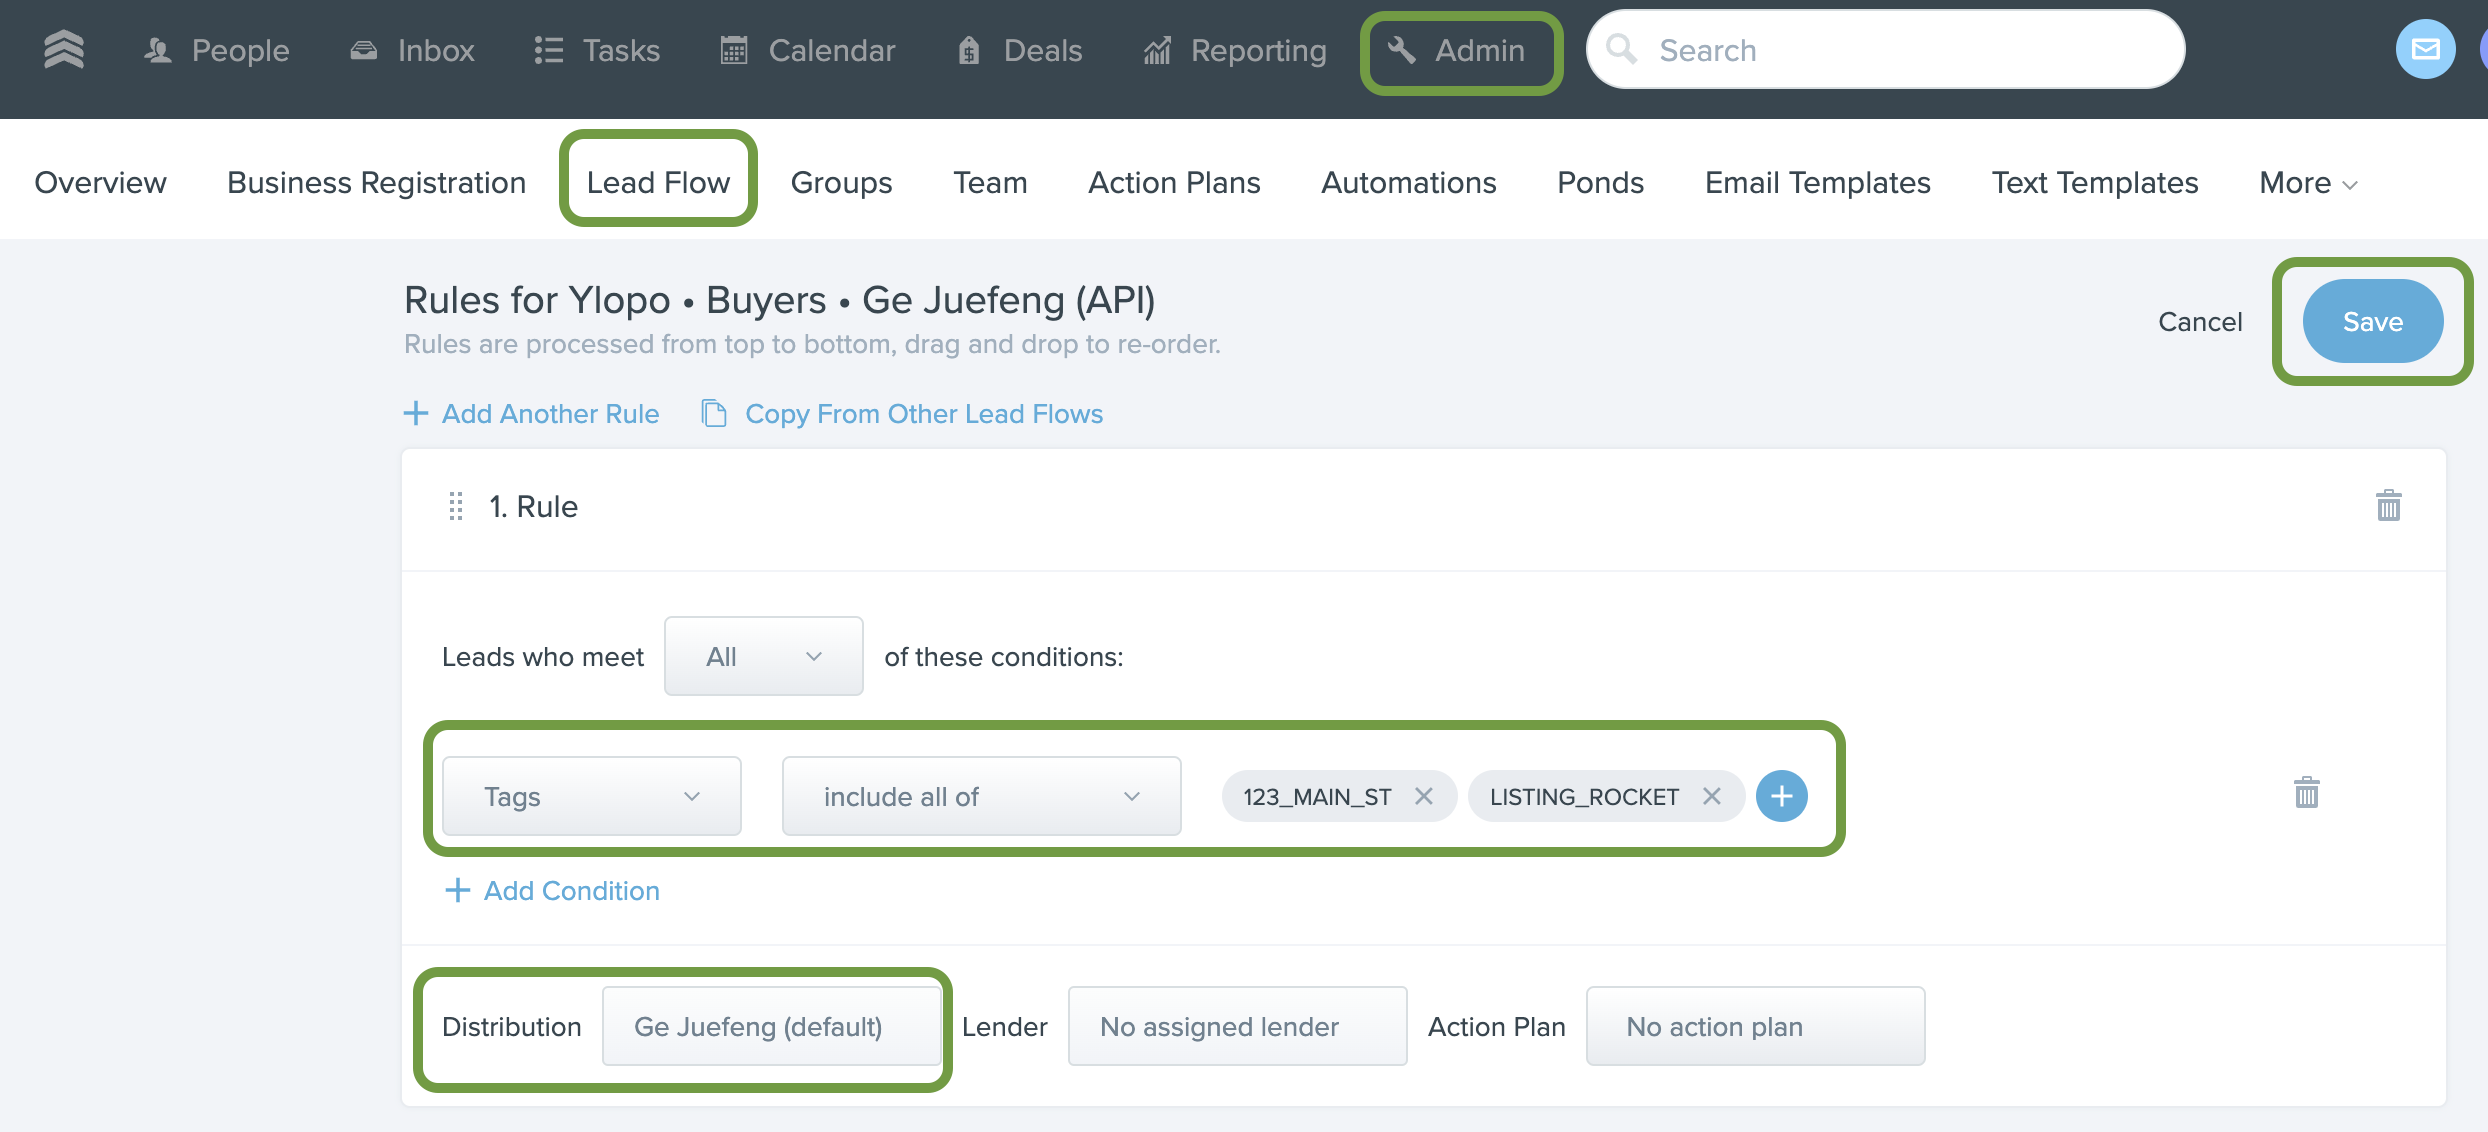Click the Search input field

(1885, 50)
